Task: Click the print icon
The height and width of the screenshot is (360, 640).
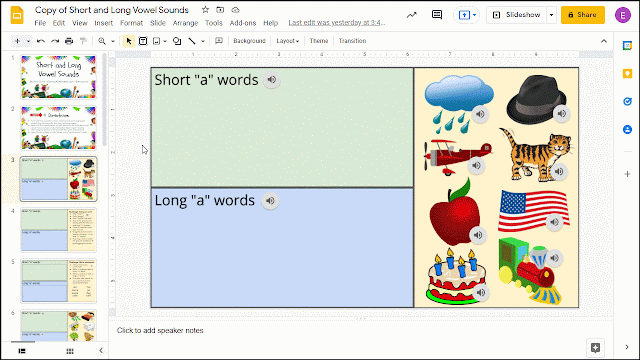Action: (x=69, y=41)
